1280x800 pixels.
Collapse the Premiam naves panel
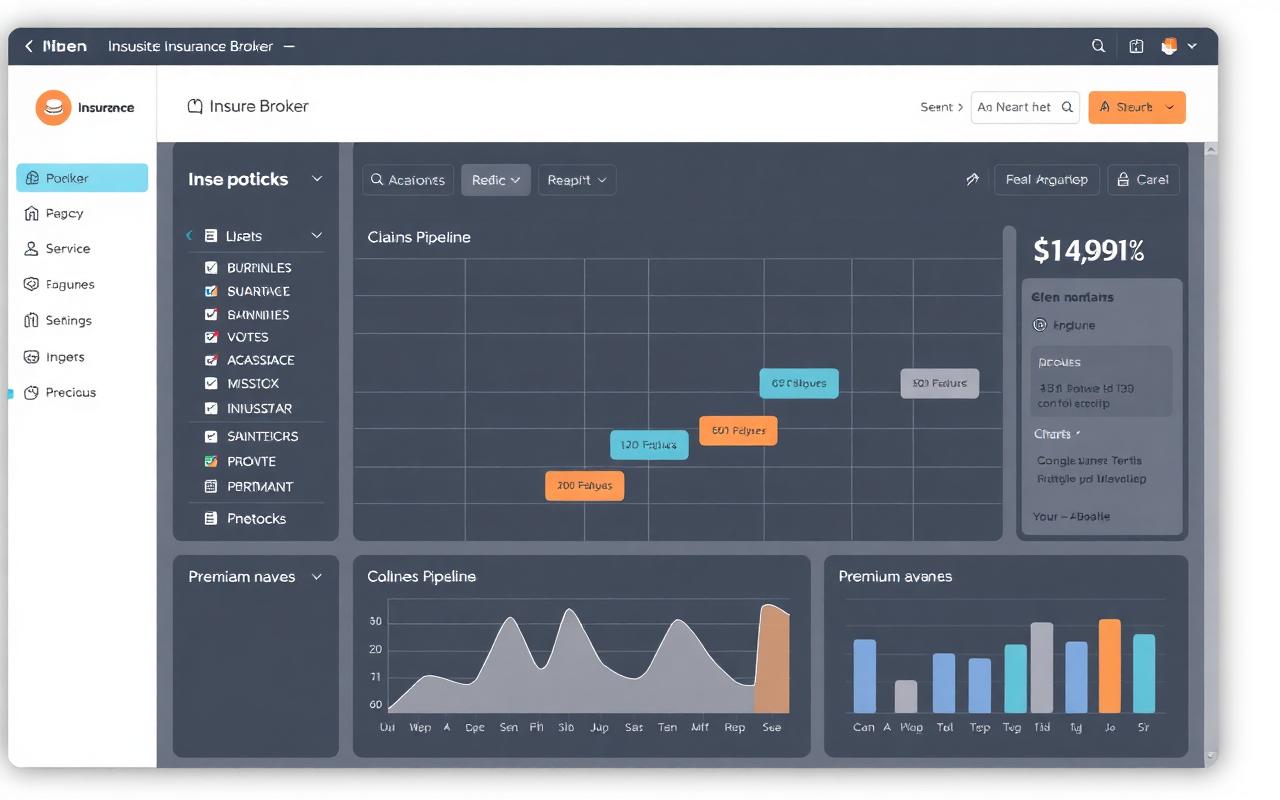[x=318, y=577]
